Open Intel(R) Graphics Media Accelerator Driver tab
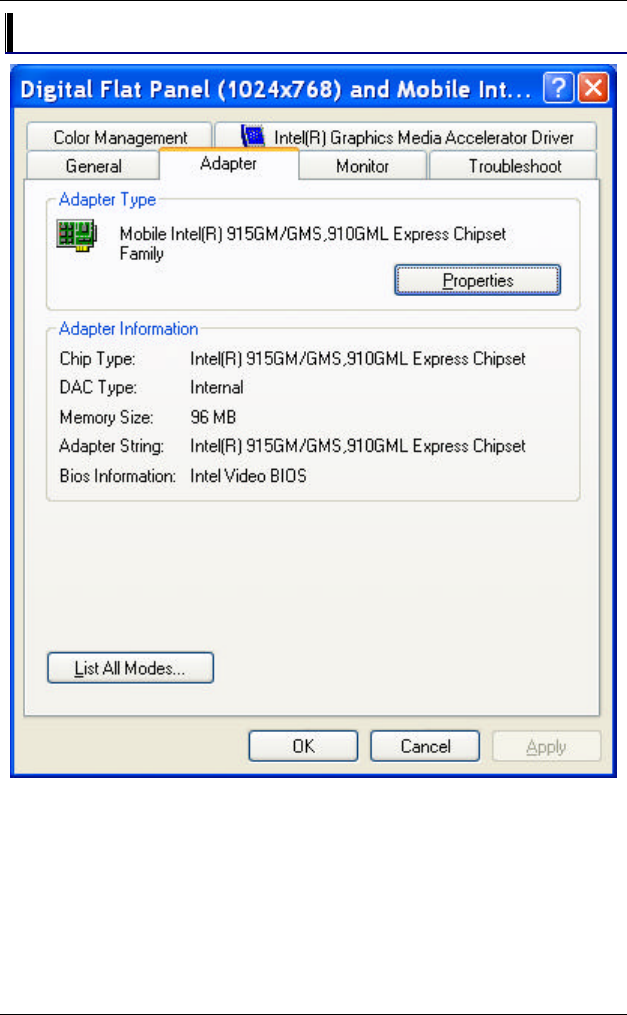 click(x=406, y=137)
